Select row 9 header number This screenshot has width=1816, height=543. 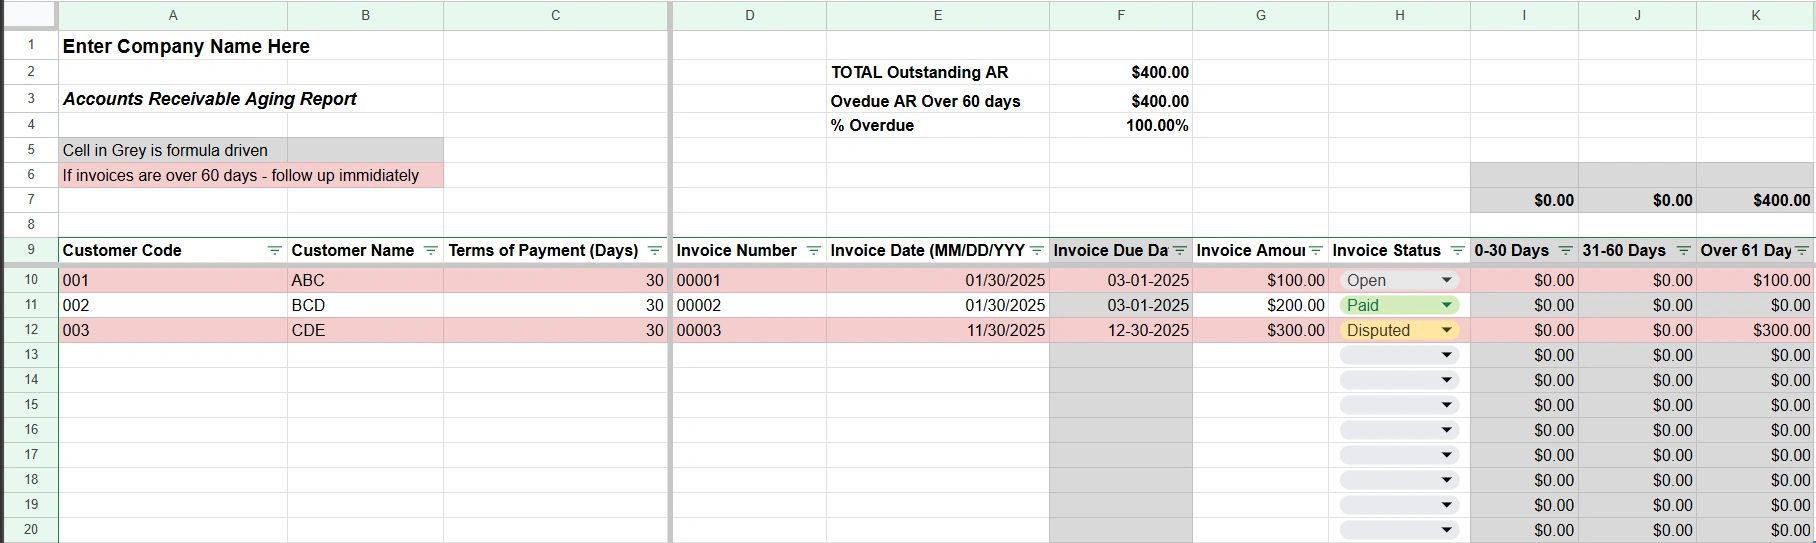point(31,250)
